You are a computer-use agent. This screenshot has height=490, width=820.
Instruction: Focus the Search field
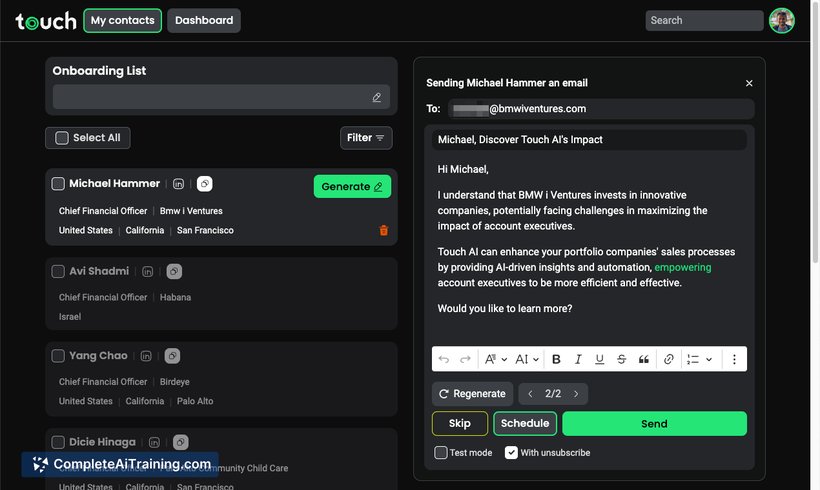point(704,20)
